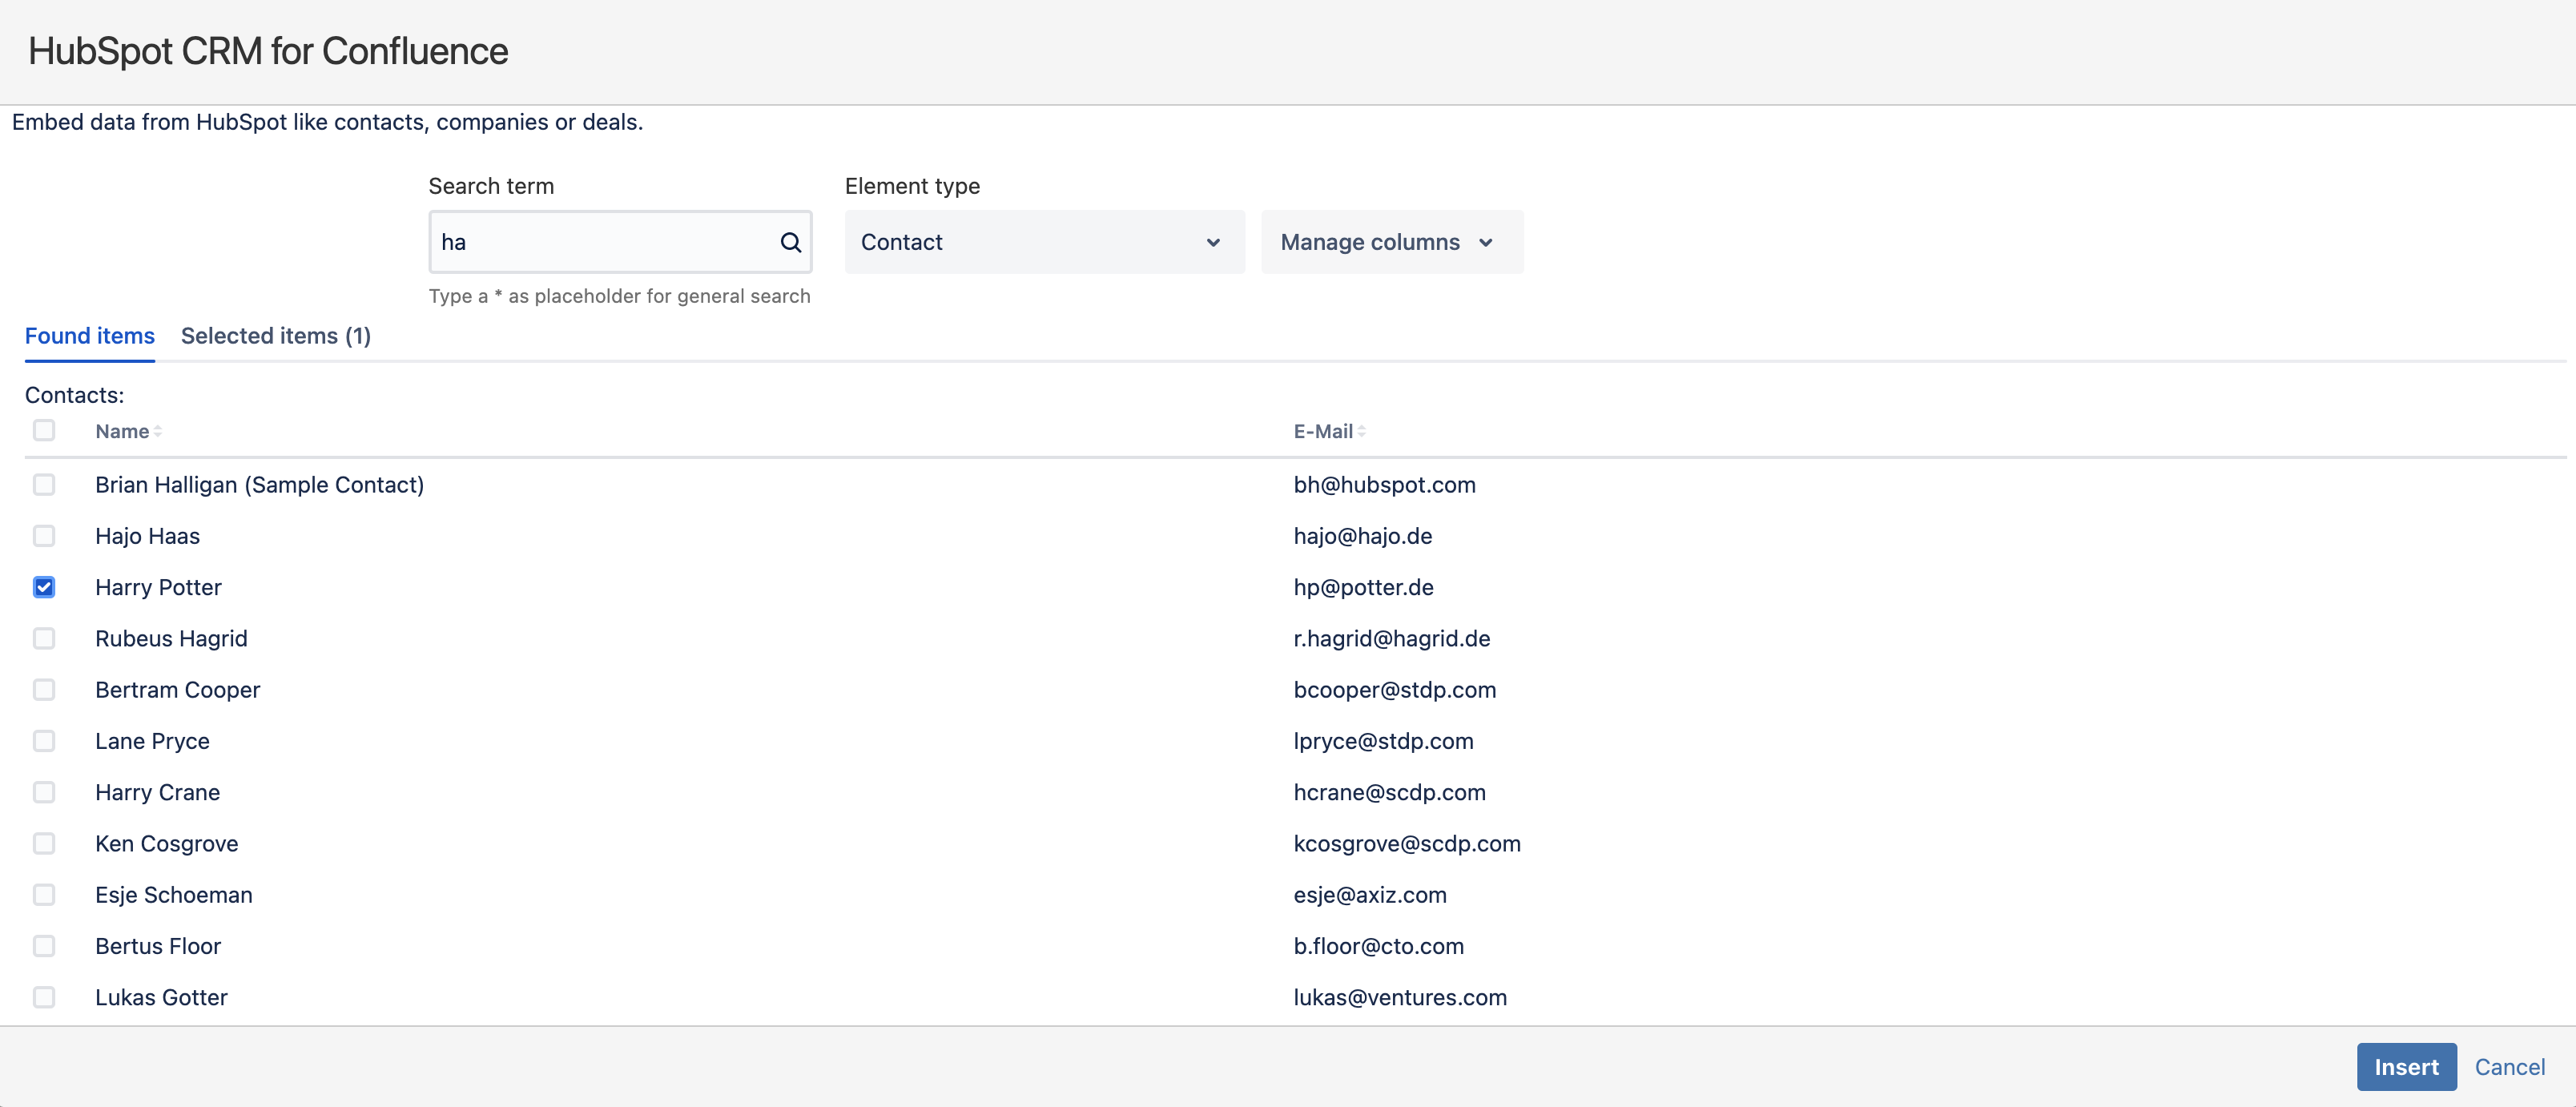Check the Ken Cosgrove checkbox
The image size is (2576, 1107).
click(x=44, y=844)
